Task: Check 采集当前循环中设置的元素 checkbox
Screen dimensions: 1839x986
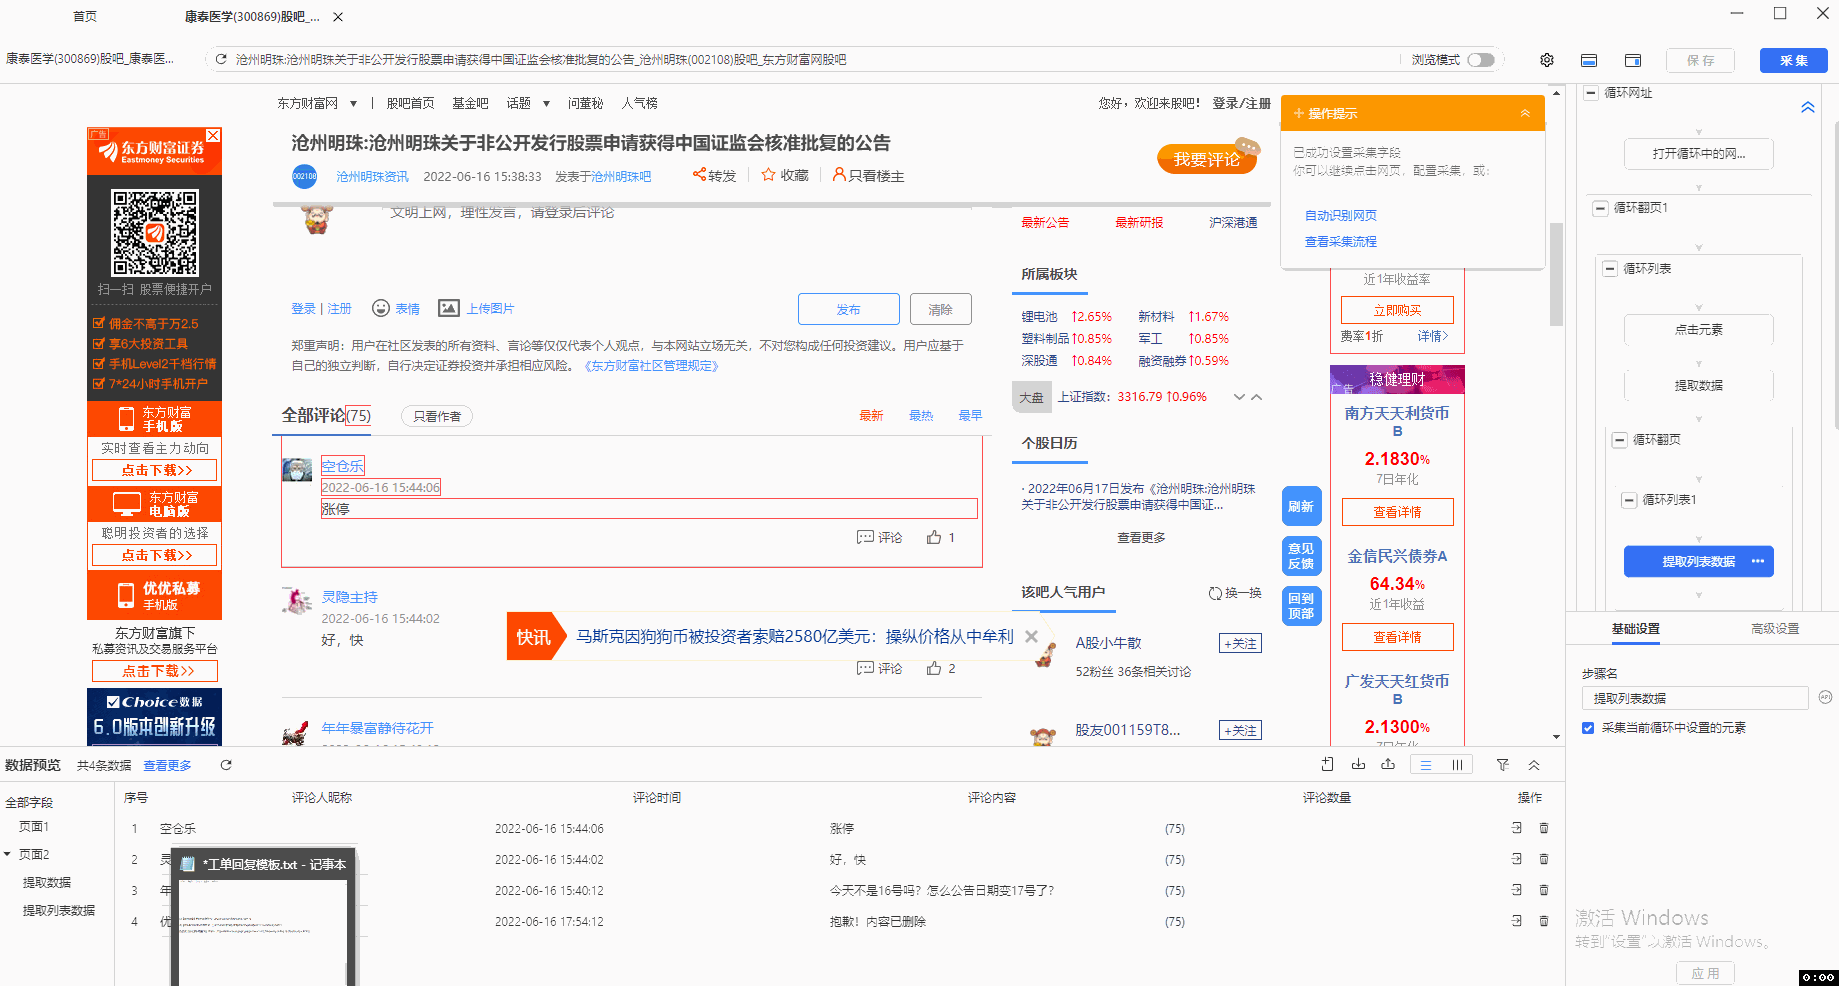Action: tap(1588, 728)
